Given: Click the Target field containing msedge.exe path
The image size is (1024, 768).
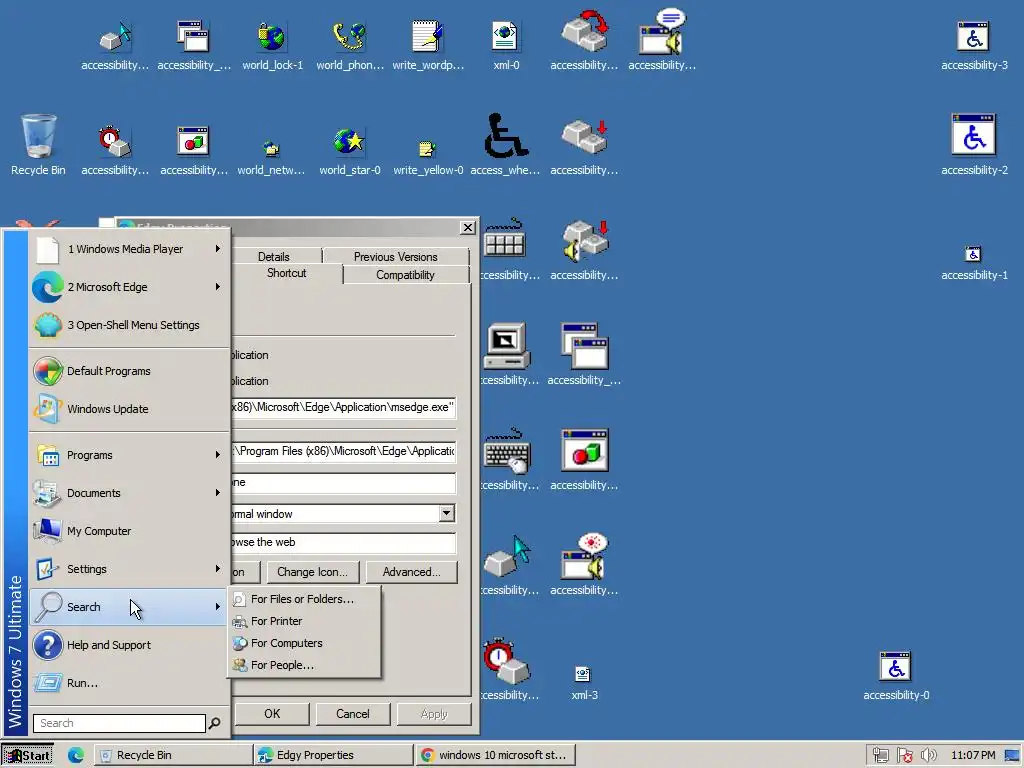Looking at the screenshot, I should coord(344,408).
